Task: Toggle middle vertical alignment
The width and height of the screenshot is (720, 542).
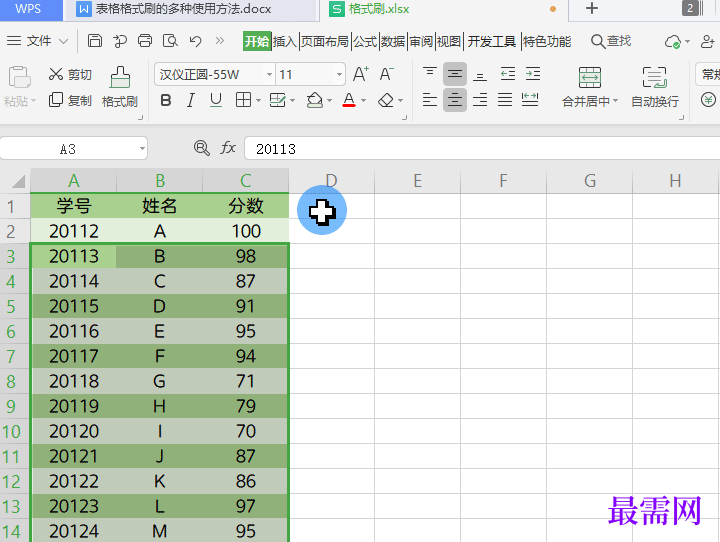Action: click(455, 73)
